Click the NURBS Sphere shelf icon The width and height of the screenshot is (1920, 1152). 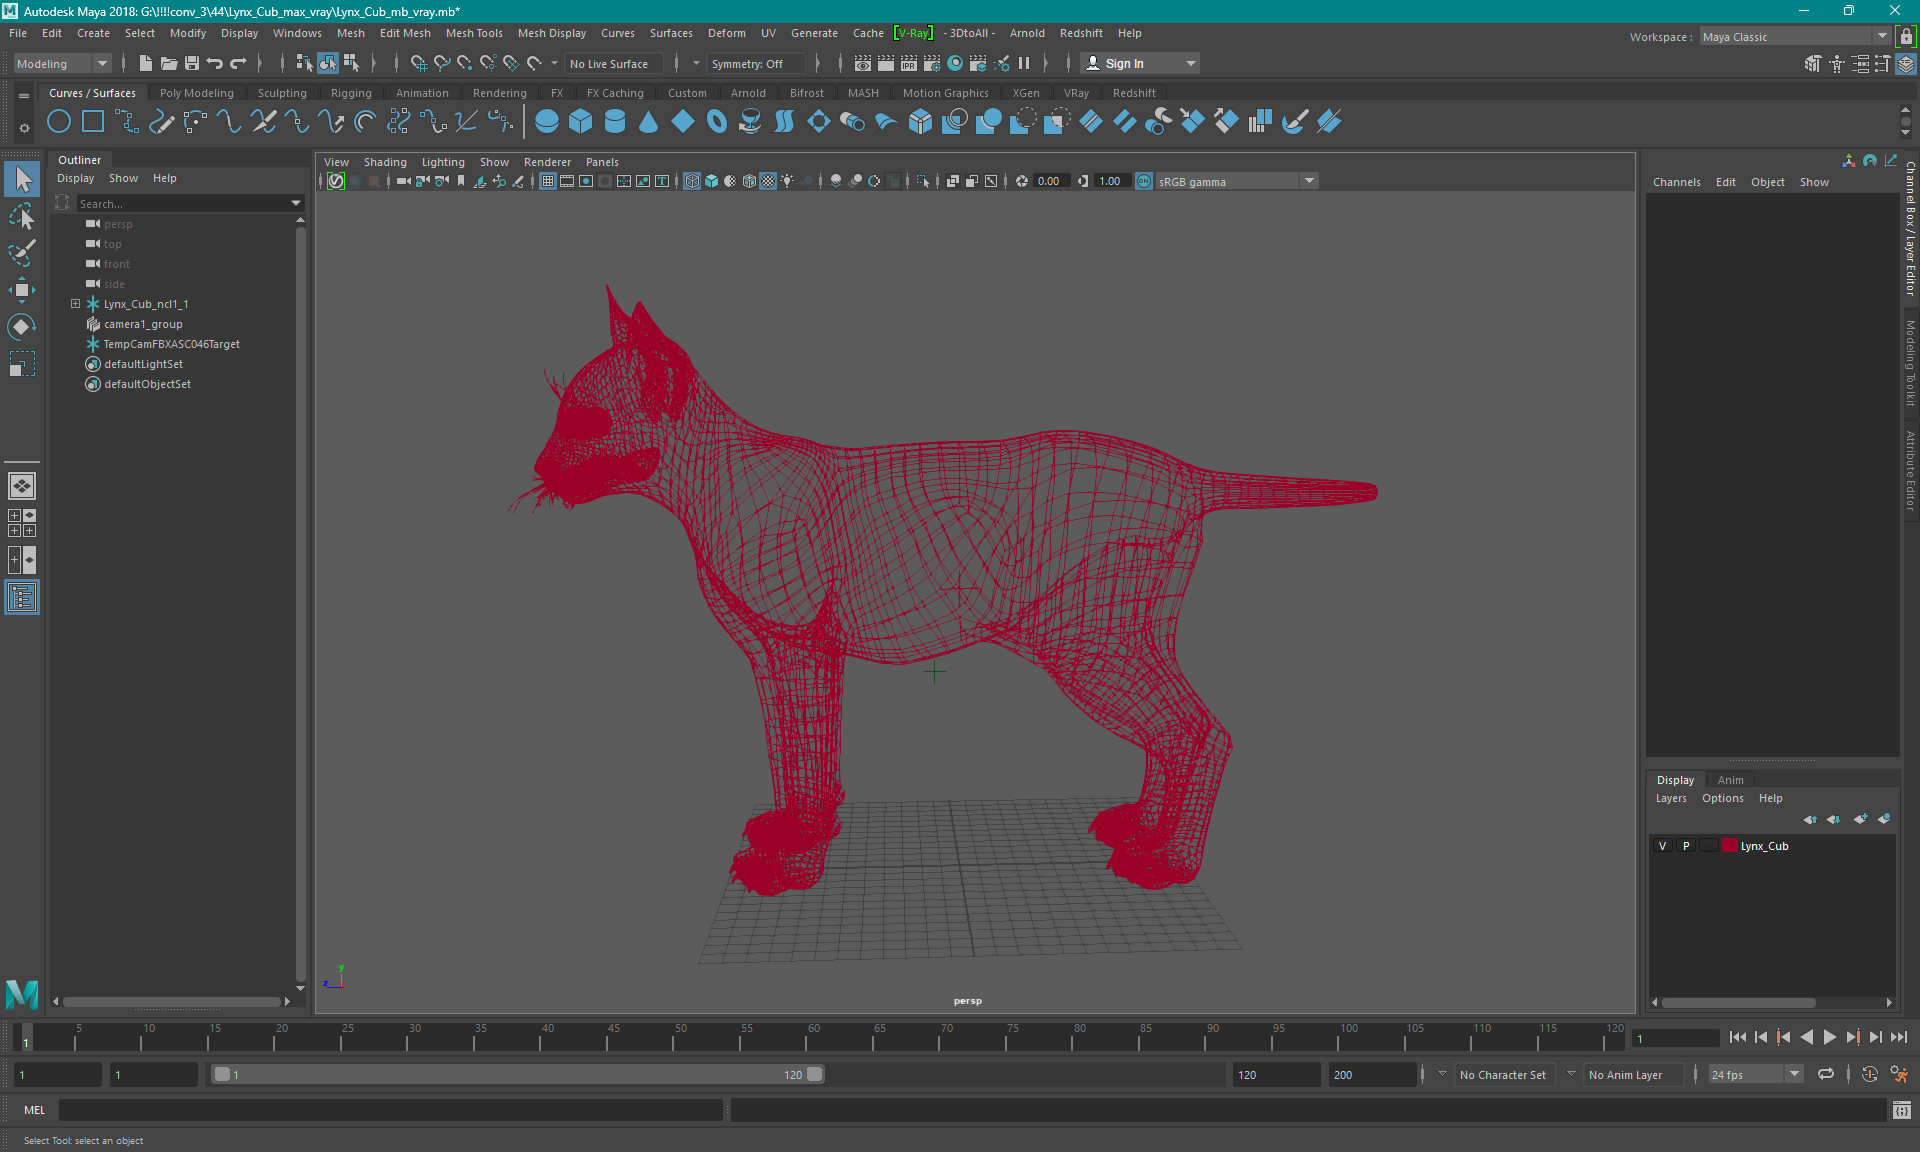[547, 122]
